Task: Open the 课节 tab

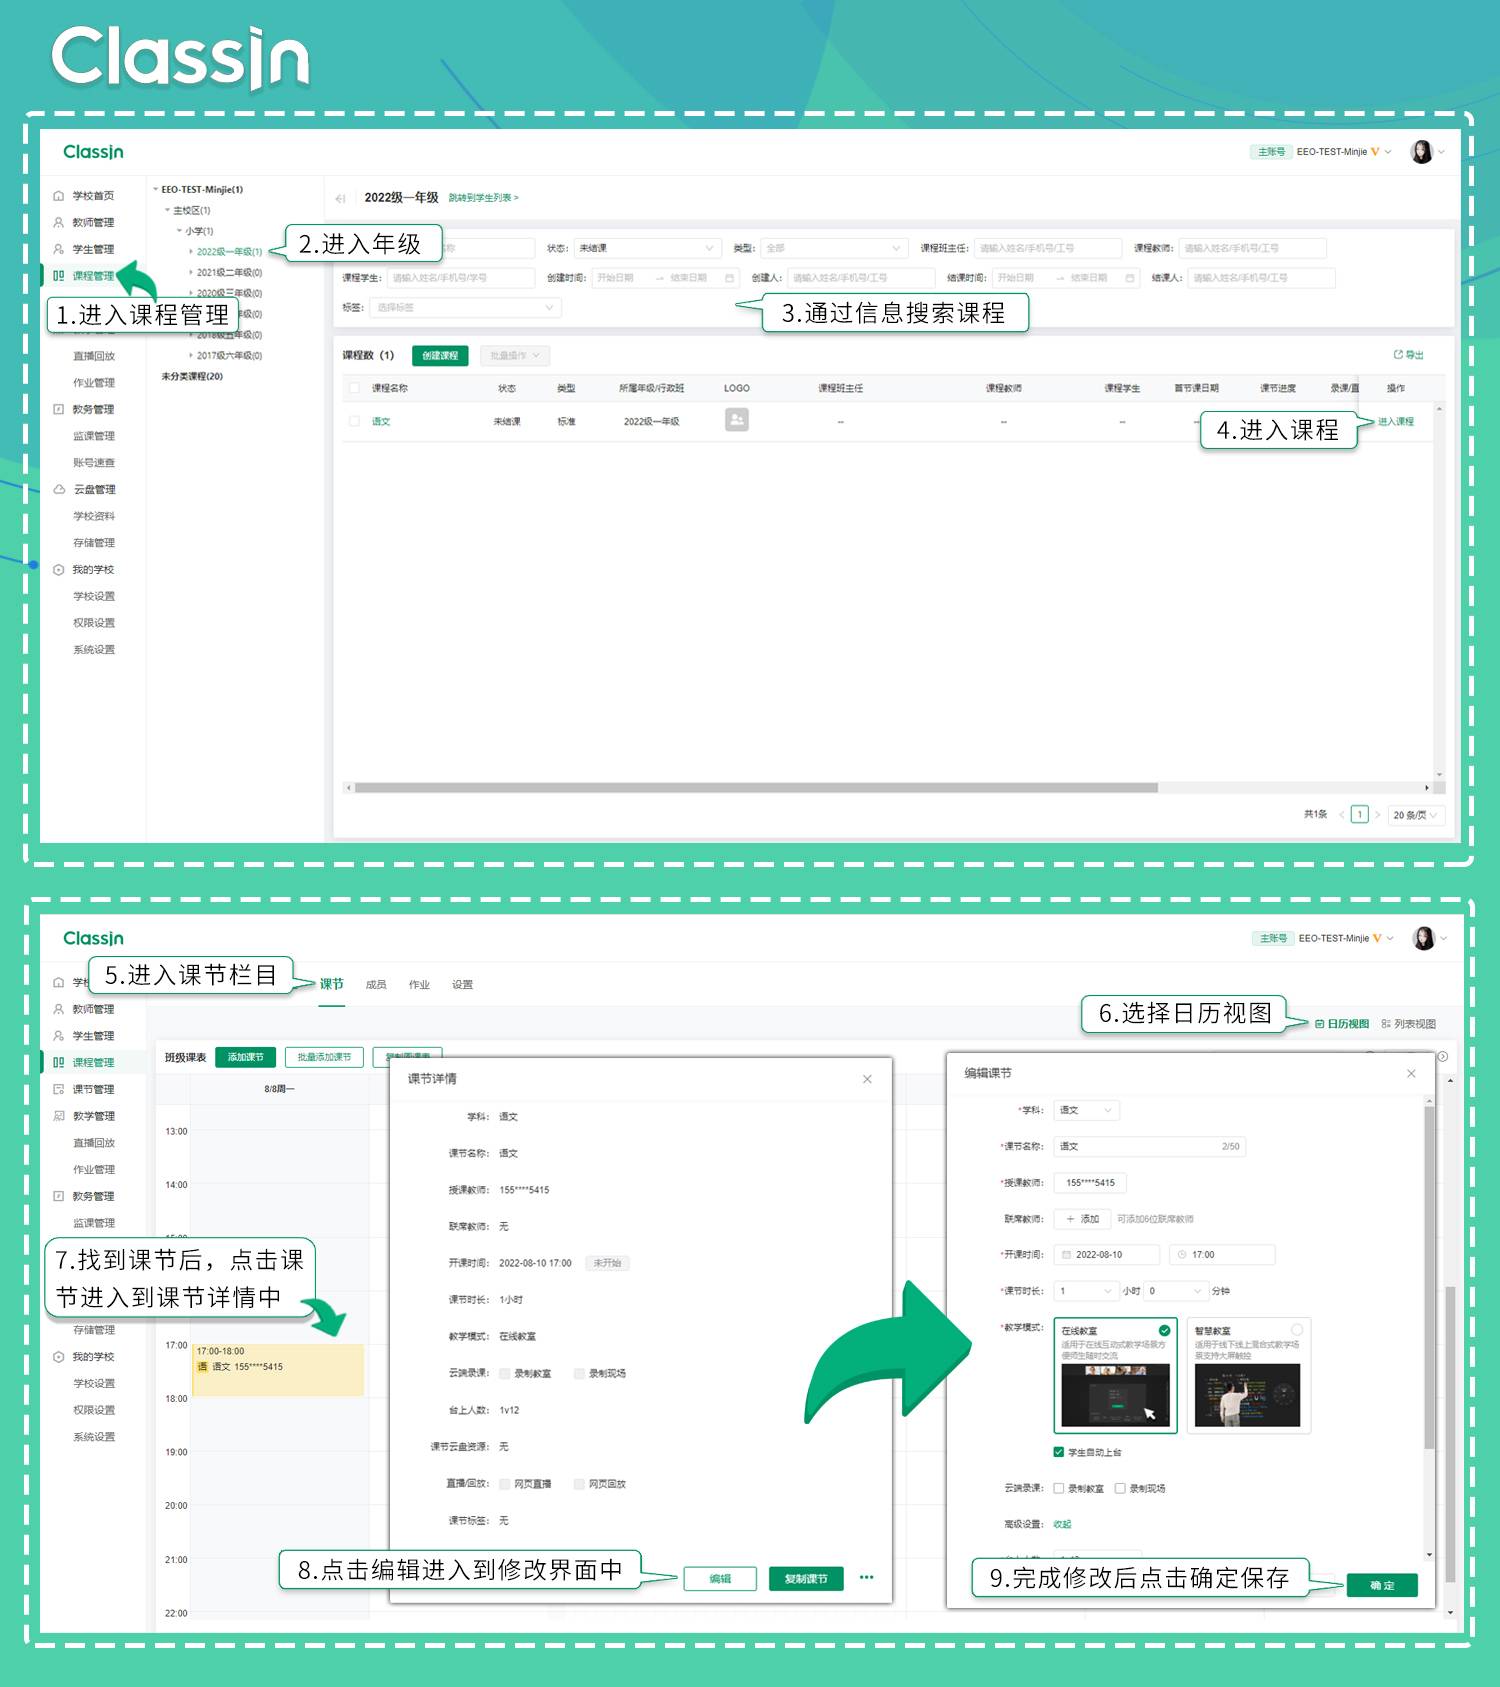Action: point(331,984)
